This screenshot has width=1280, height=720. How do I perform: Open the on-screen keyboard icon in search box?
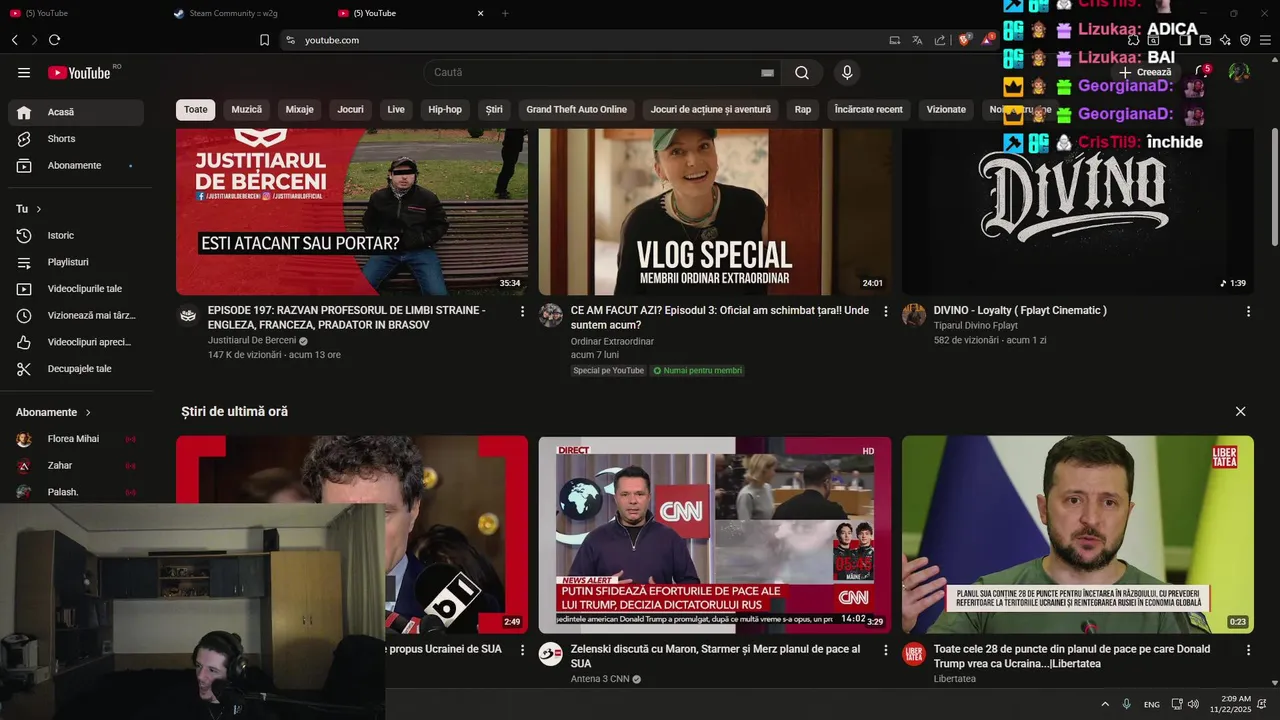point(767,73)
